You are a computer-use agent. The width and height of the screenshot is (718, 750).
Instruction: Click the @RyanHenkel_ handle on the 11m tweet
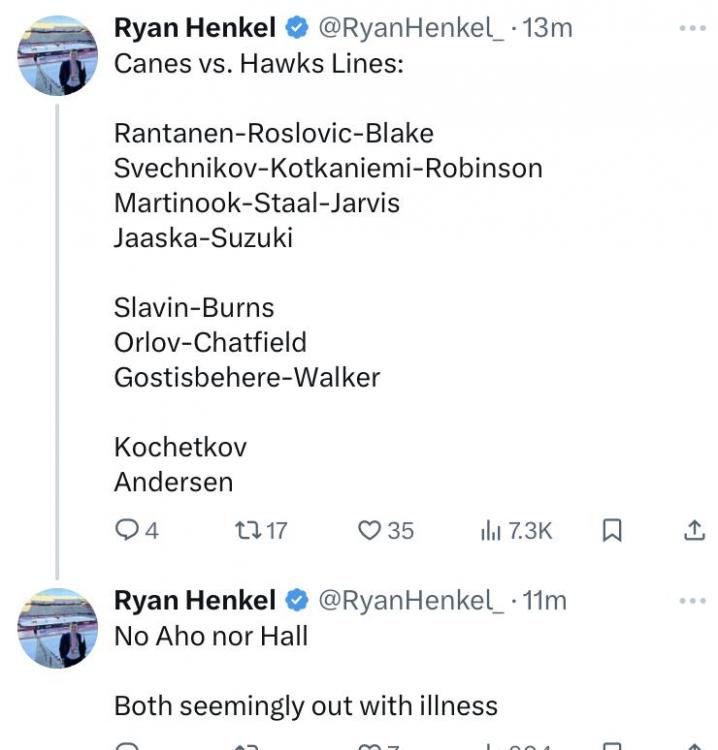pyautogui.click(x=411, y=600)
